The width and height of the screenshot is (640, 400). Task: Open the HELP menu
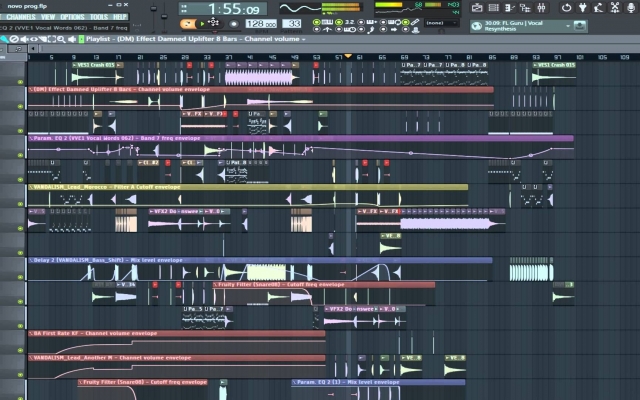pyautogui.click(x=120, y=17)
